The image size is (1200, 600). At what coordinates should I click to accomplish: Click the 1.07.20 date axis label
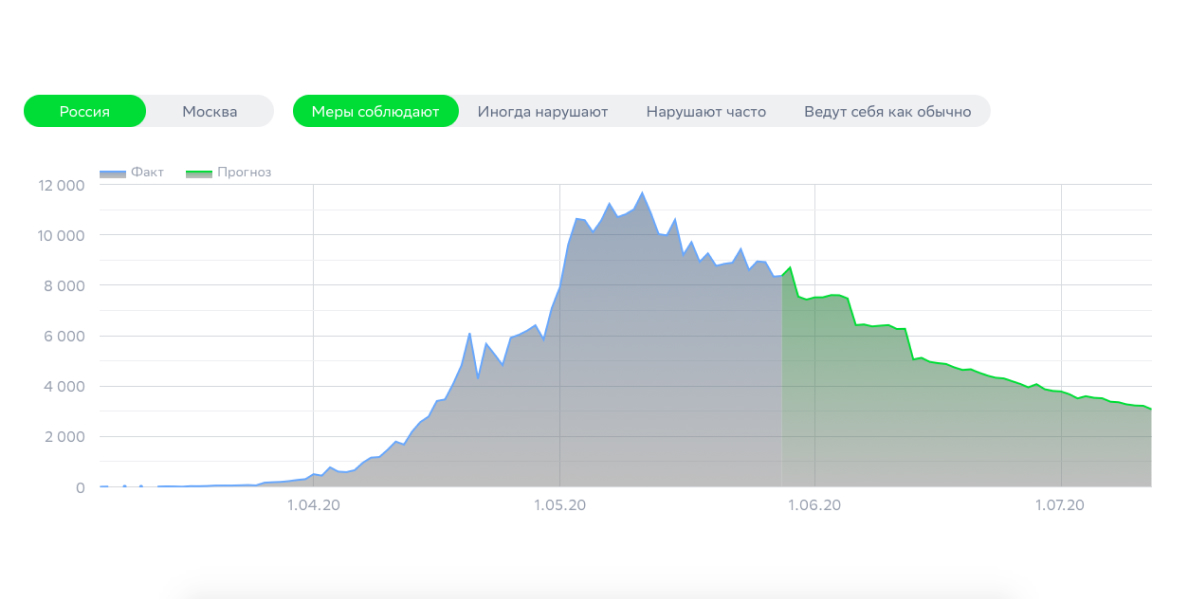pyautogui.click(x=1061, y=506)
